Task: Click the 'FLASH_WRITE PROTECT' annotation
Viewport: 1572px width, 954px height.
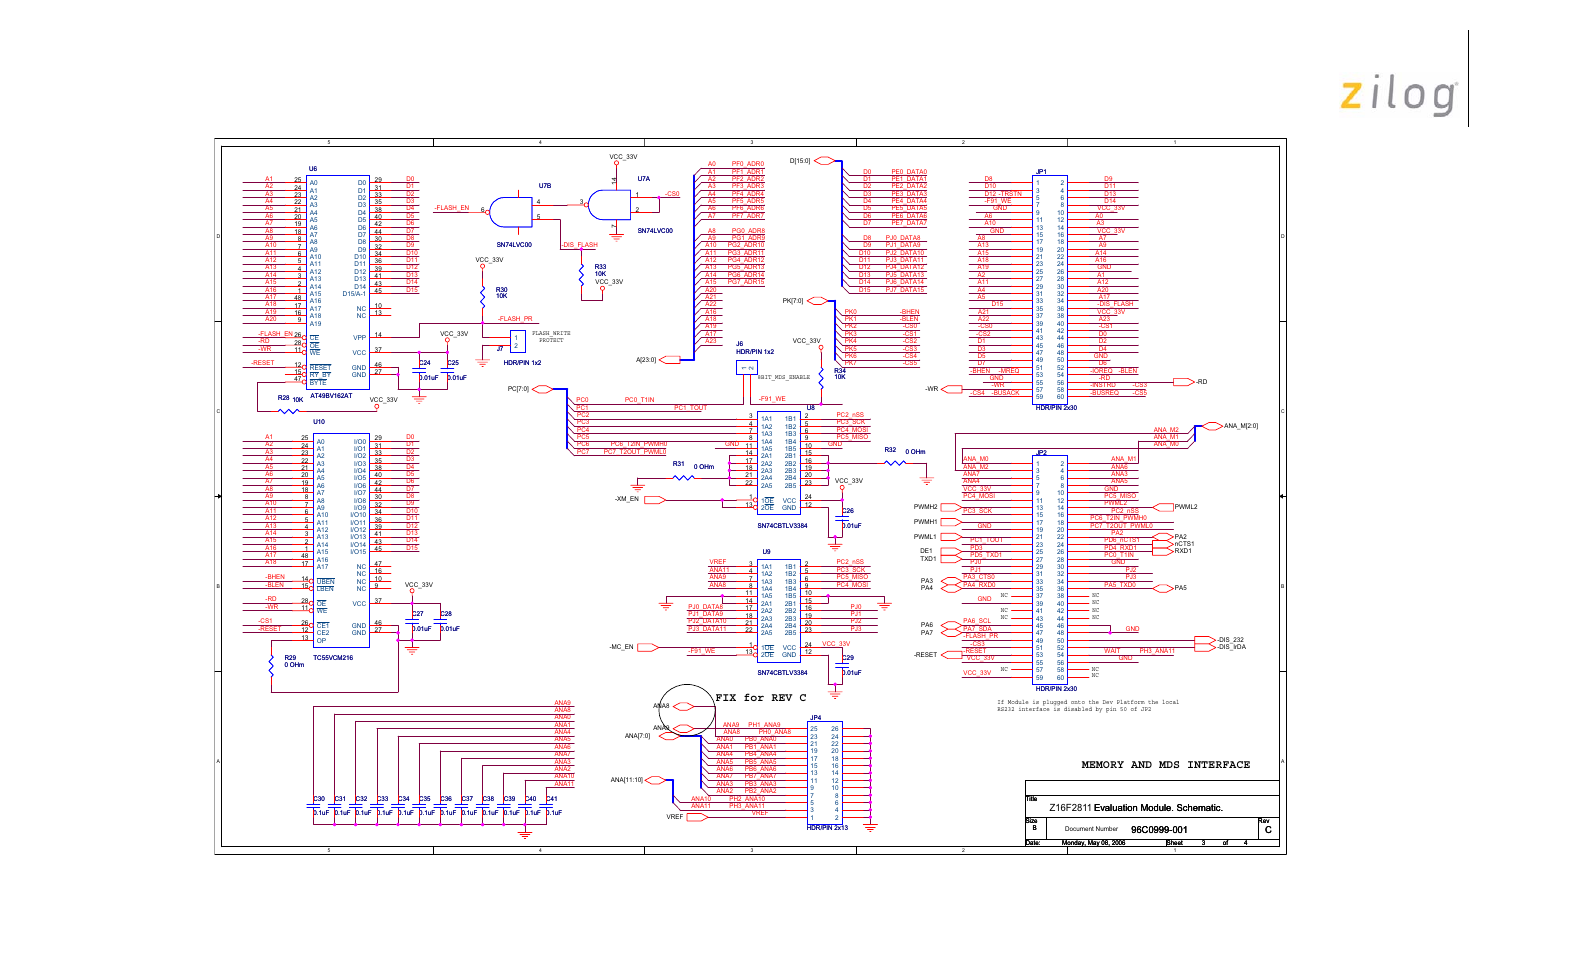Action: coord(551,337)
